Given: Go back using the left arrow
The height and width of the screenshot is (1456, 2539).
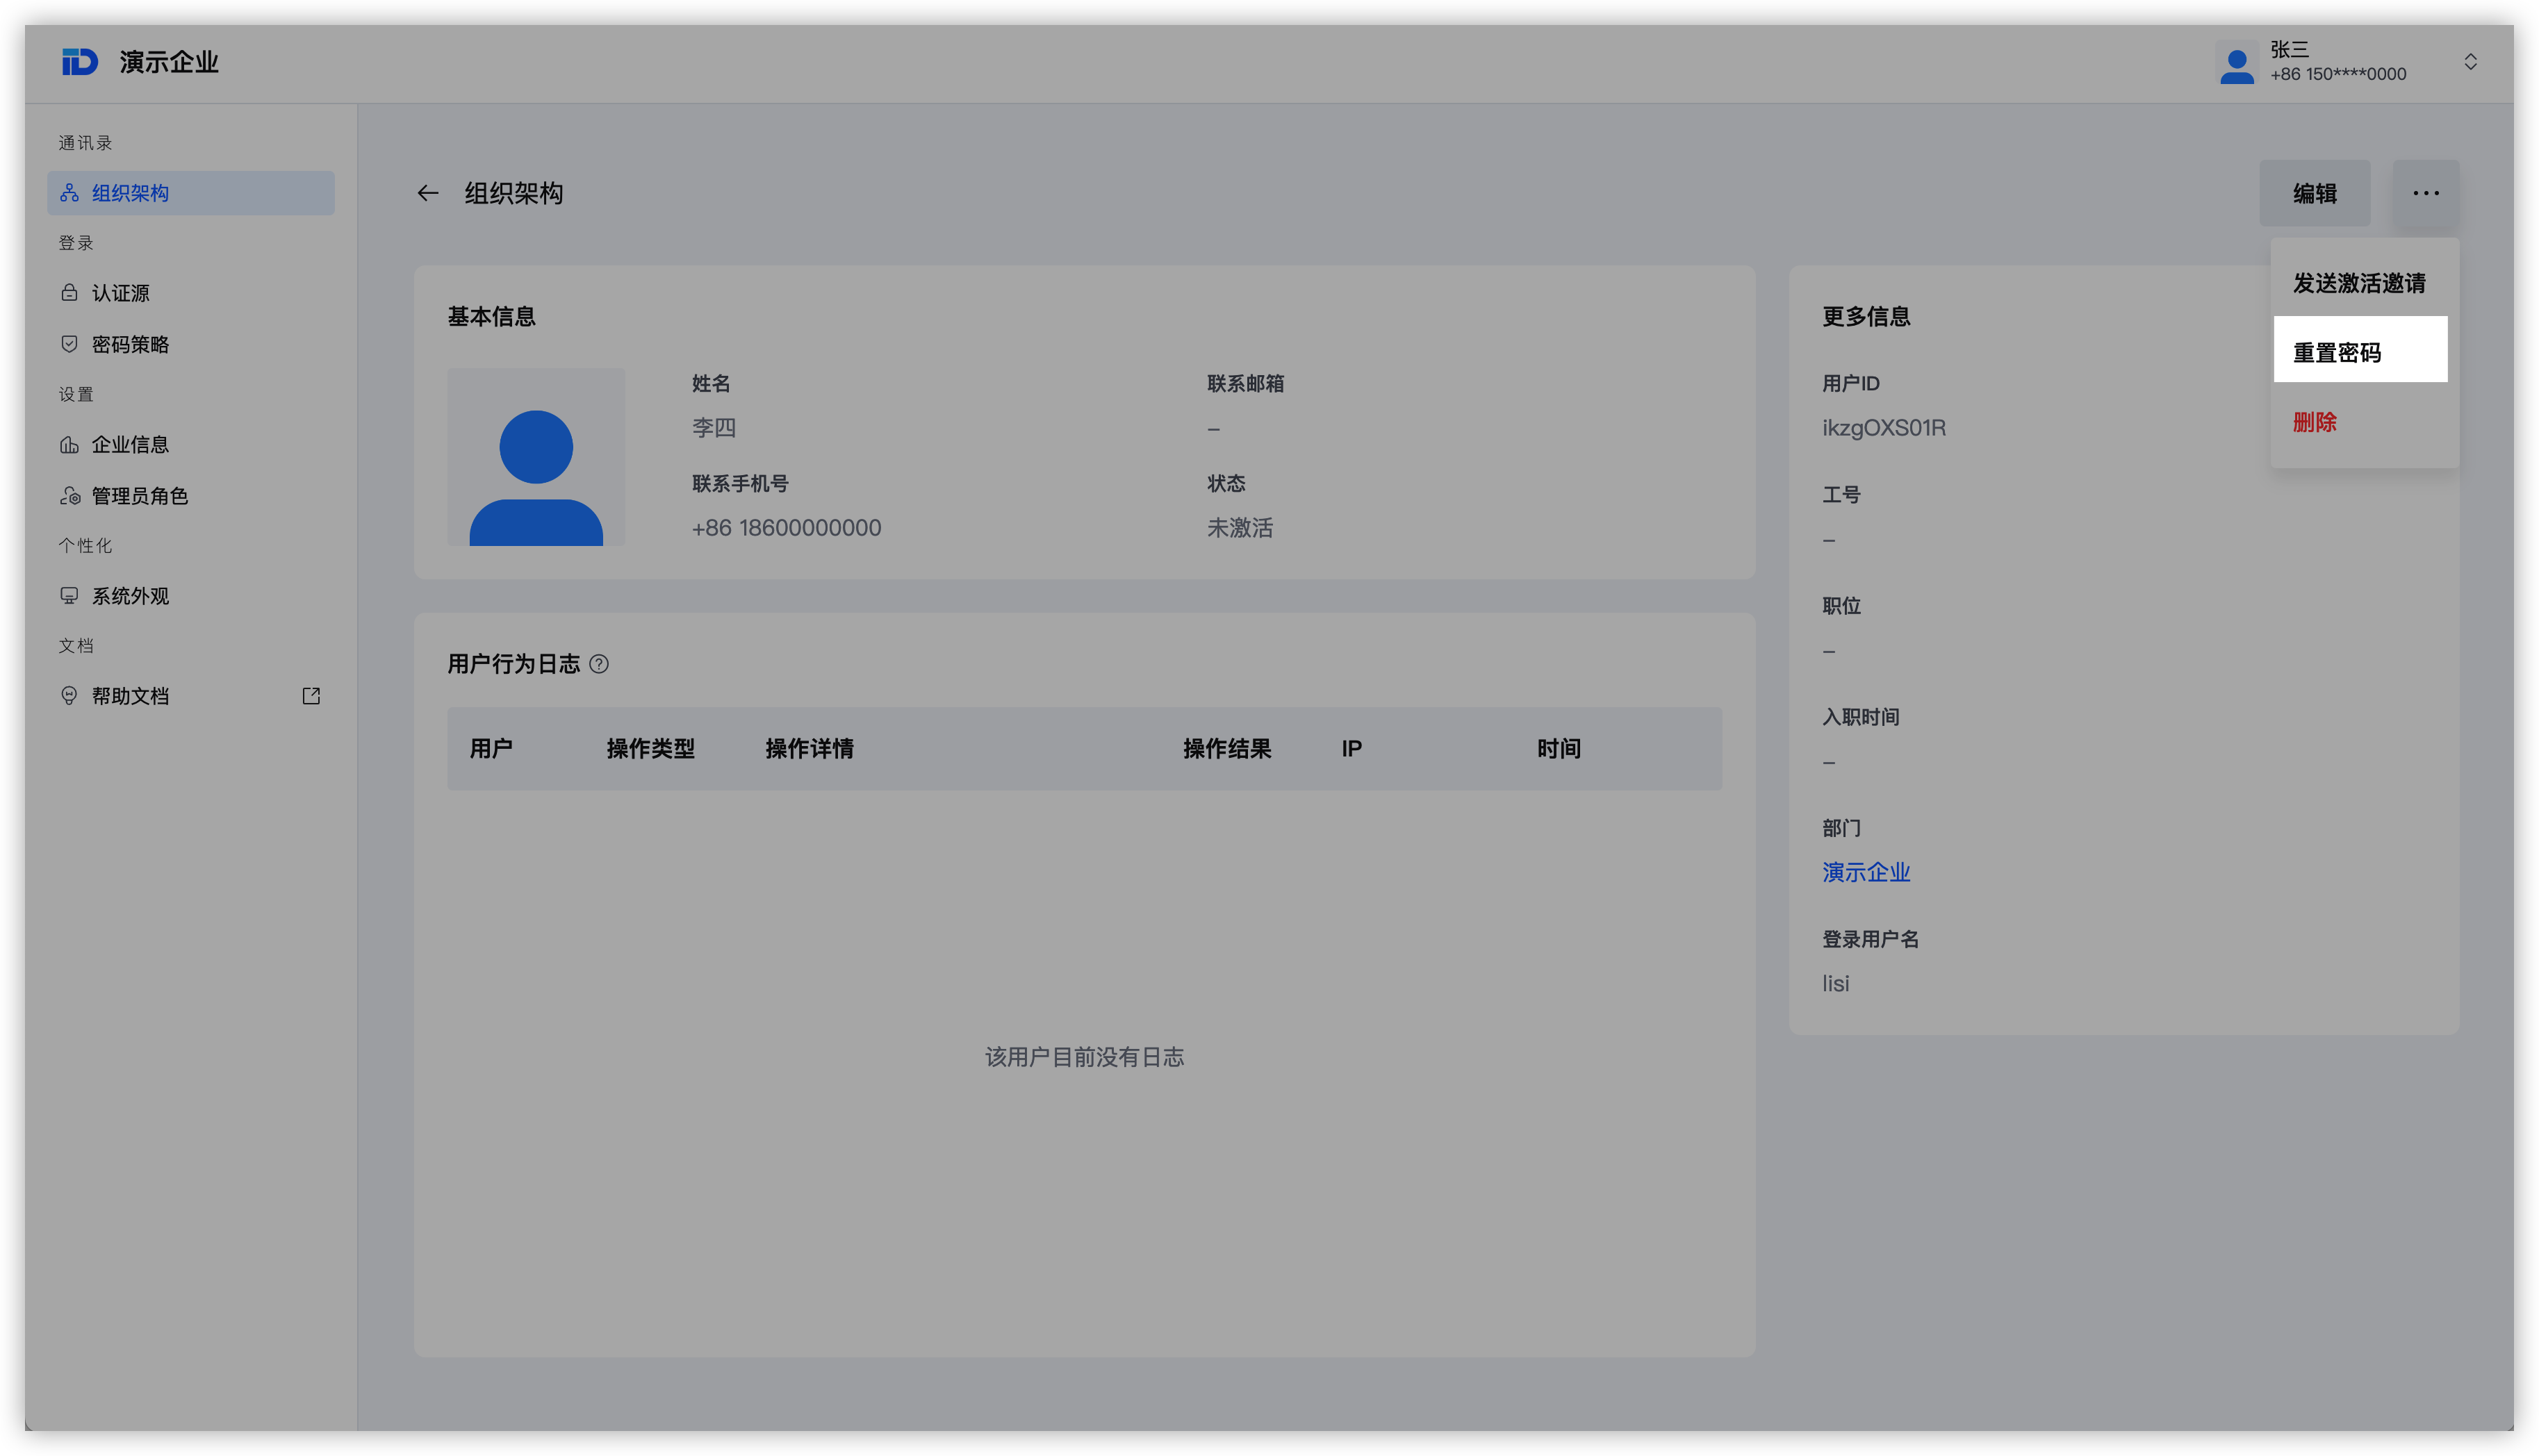Looking at the screenshot, I should pyautogui.click(x=428, y=193).
